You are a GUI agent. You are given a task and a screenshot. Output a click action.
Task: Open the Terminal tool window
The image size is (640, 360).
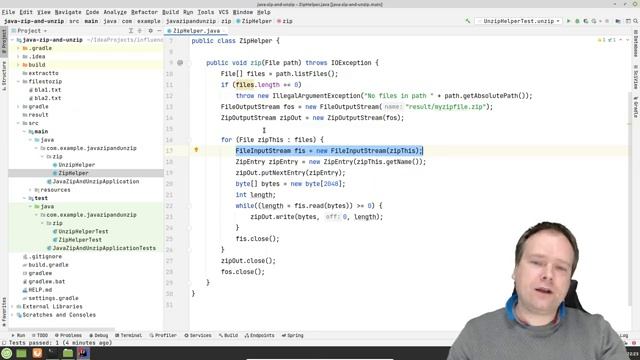128,336
